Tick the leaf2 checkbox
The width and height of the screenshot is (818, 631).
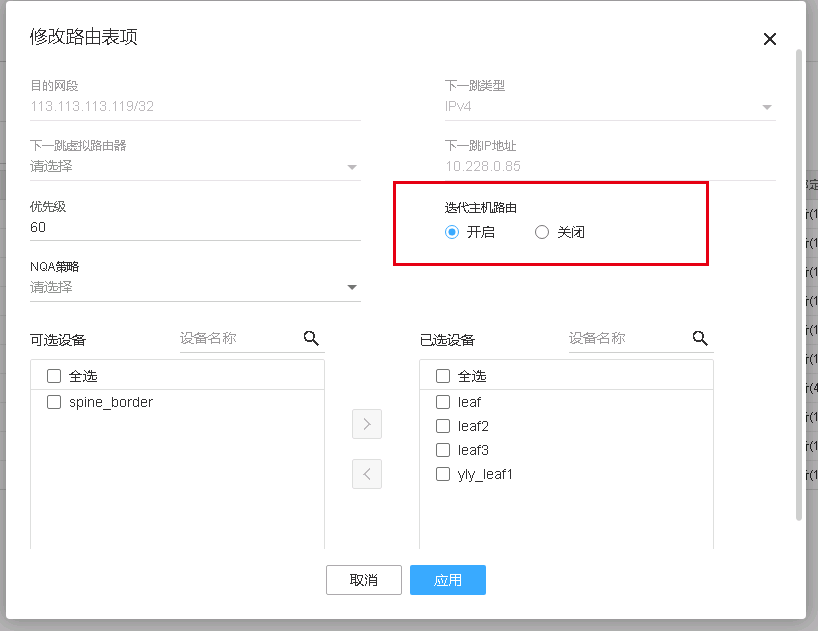point(443,426)
